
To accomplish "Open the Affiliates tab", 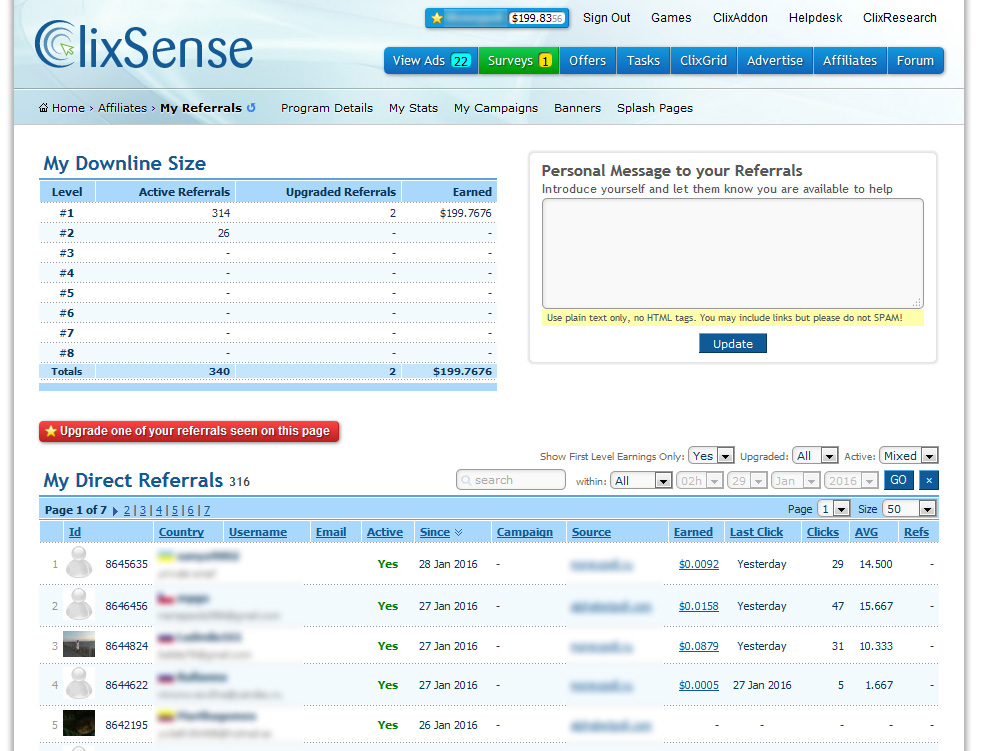I will coord(850,60).
